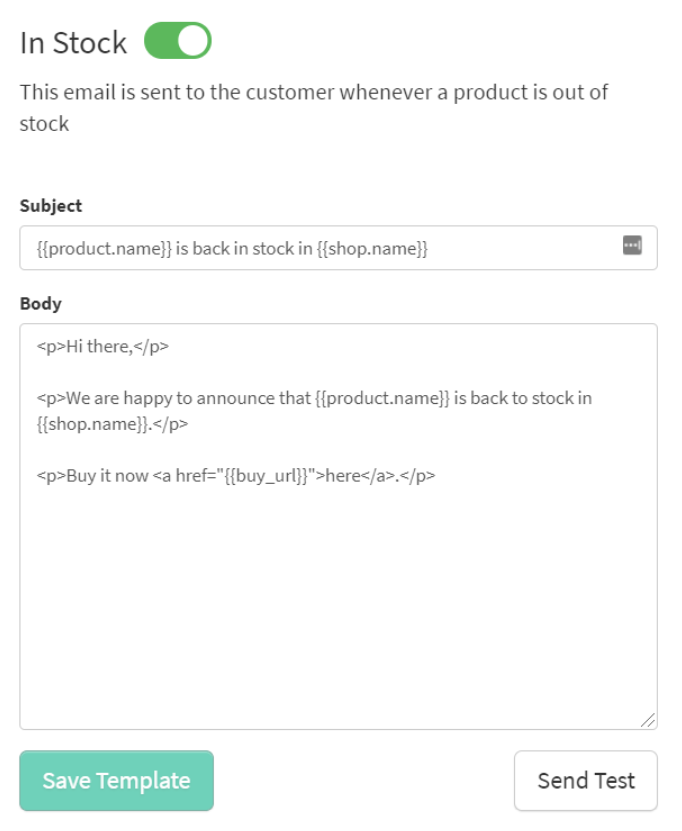Viewport: 682px width, 831px height.
Task: Click the 'here' anchor text in Body
Action: click(x=343, y=476)
